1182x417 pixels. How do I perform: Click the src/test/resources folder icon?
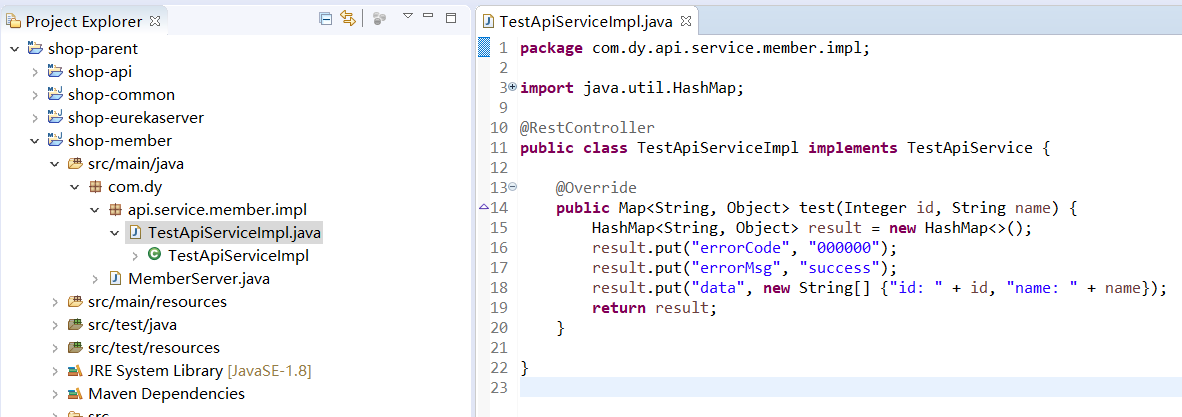click(x=75, y=348)
